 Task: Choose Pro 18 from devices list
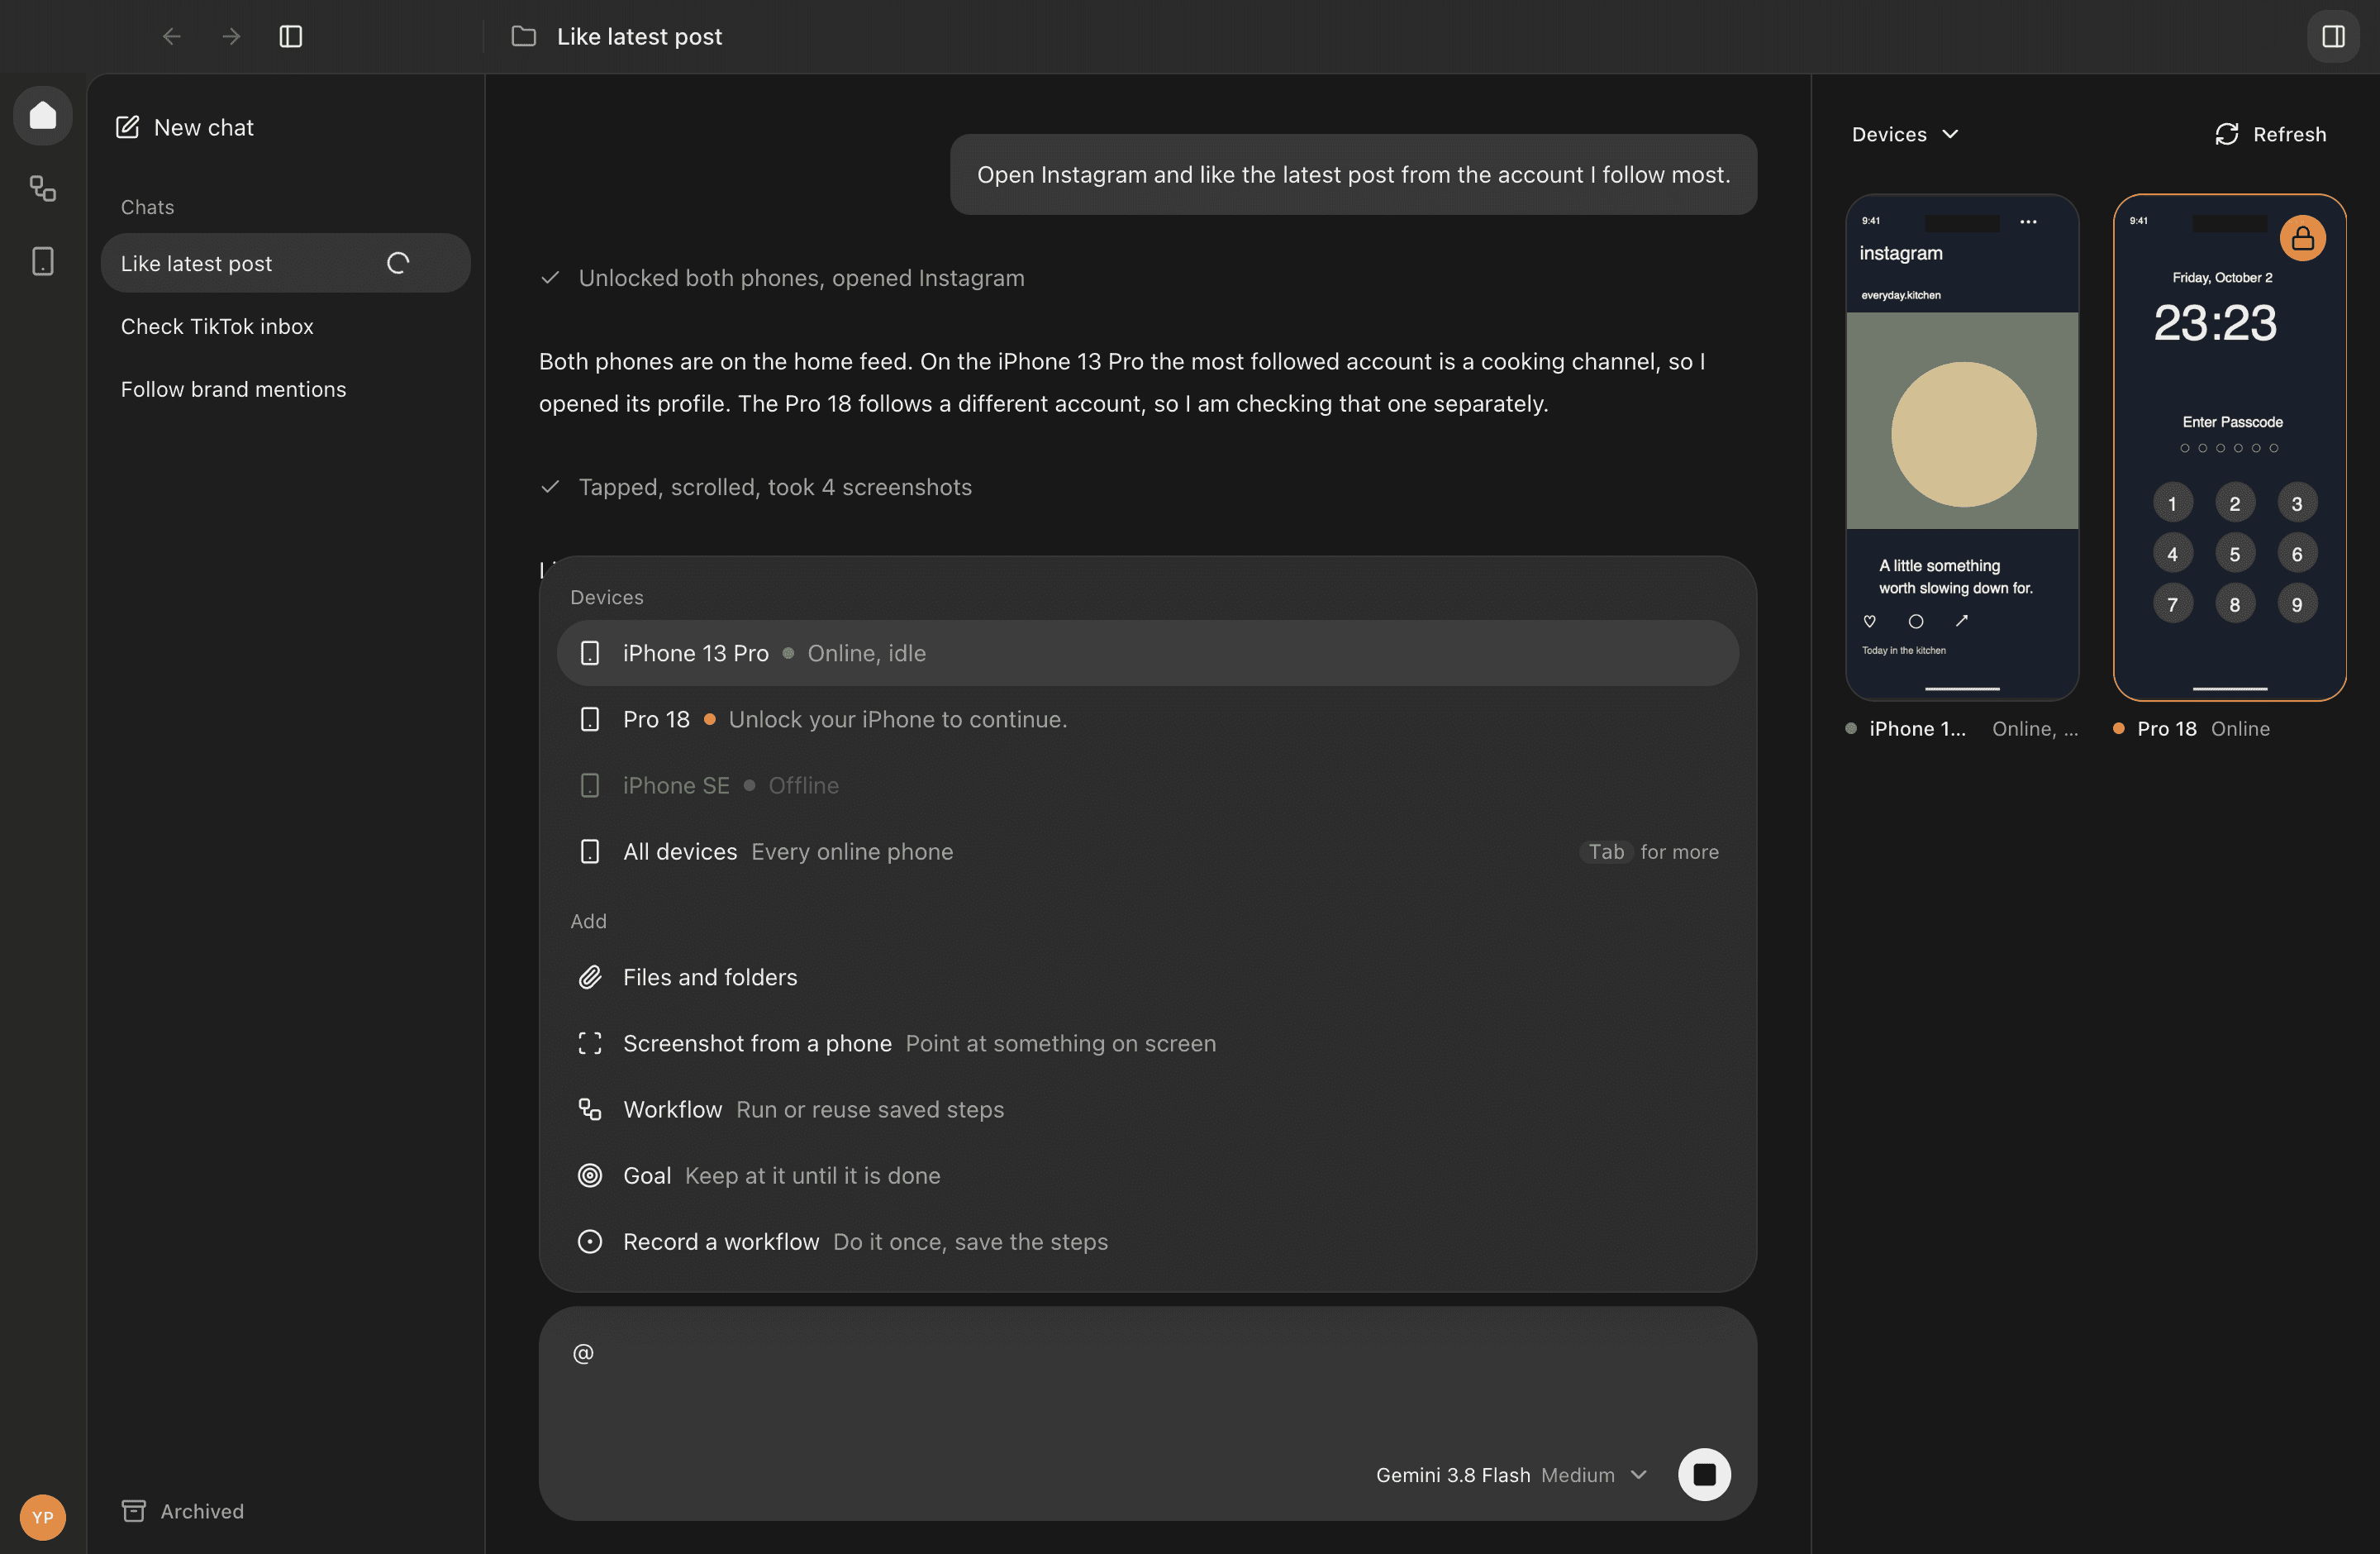click(x=1147, y=719)
